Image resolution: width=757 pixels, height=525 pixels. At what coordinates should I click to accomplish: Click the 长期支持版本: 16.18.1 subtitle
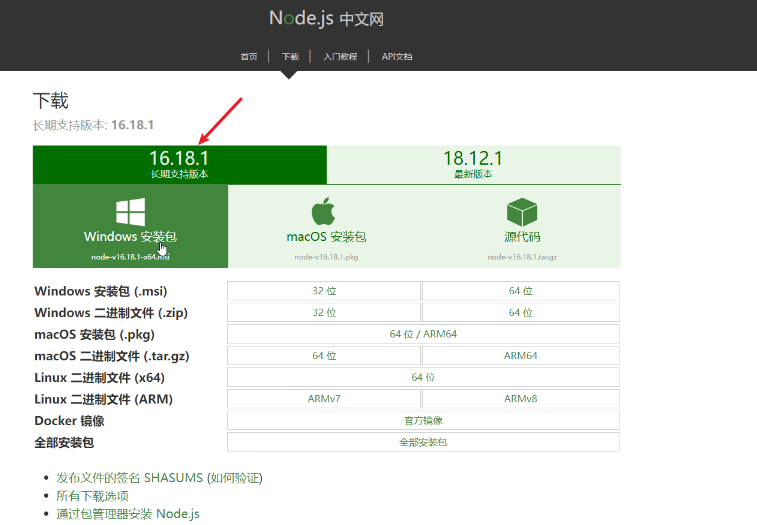click(x=93, y=125)
